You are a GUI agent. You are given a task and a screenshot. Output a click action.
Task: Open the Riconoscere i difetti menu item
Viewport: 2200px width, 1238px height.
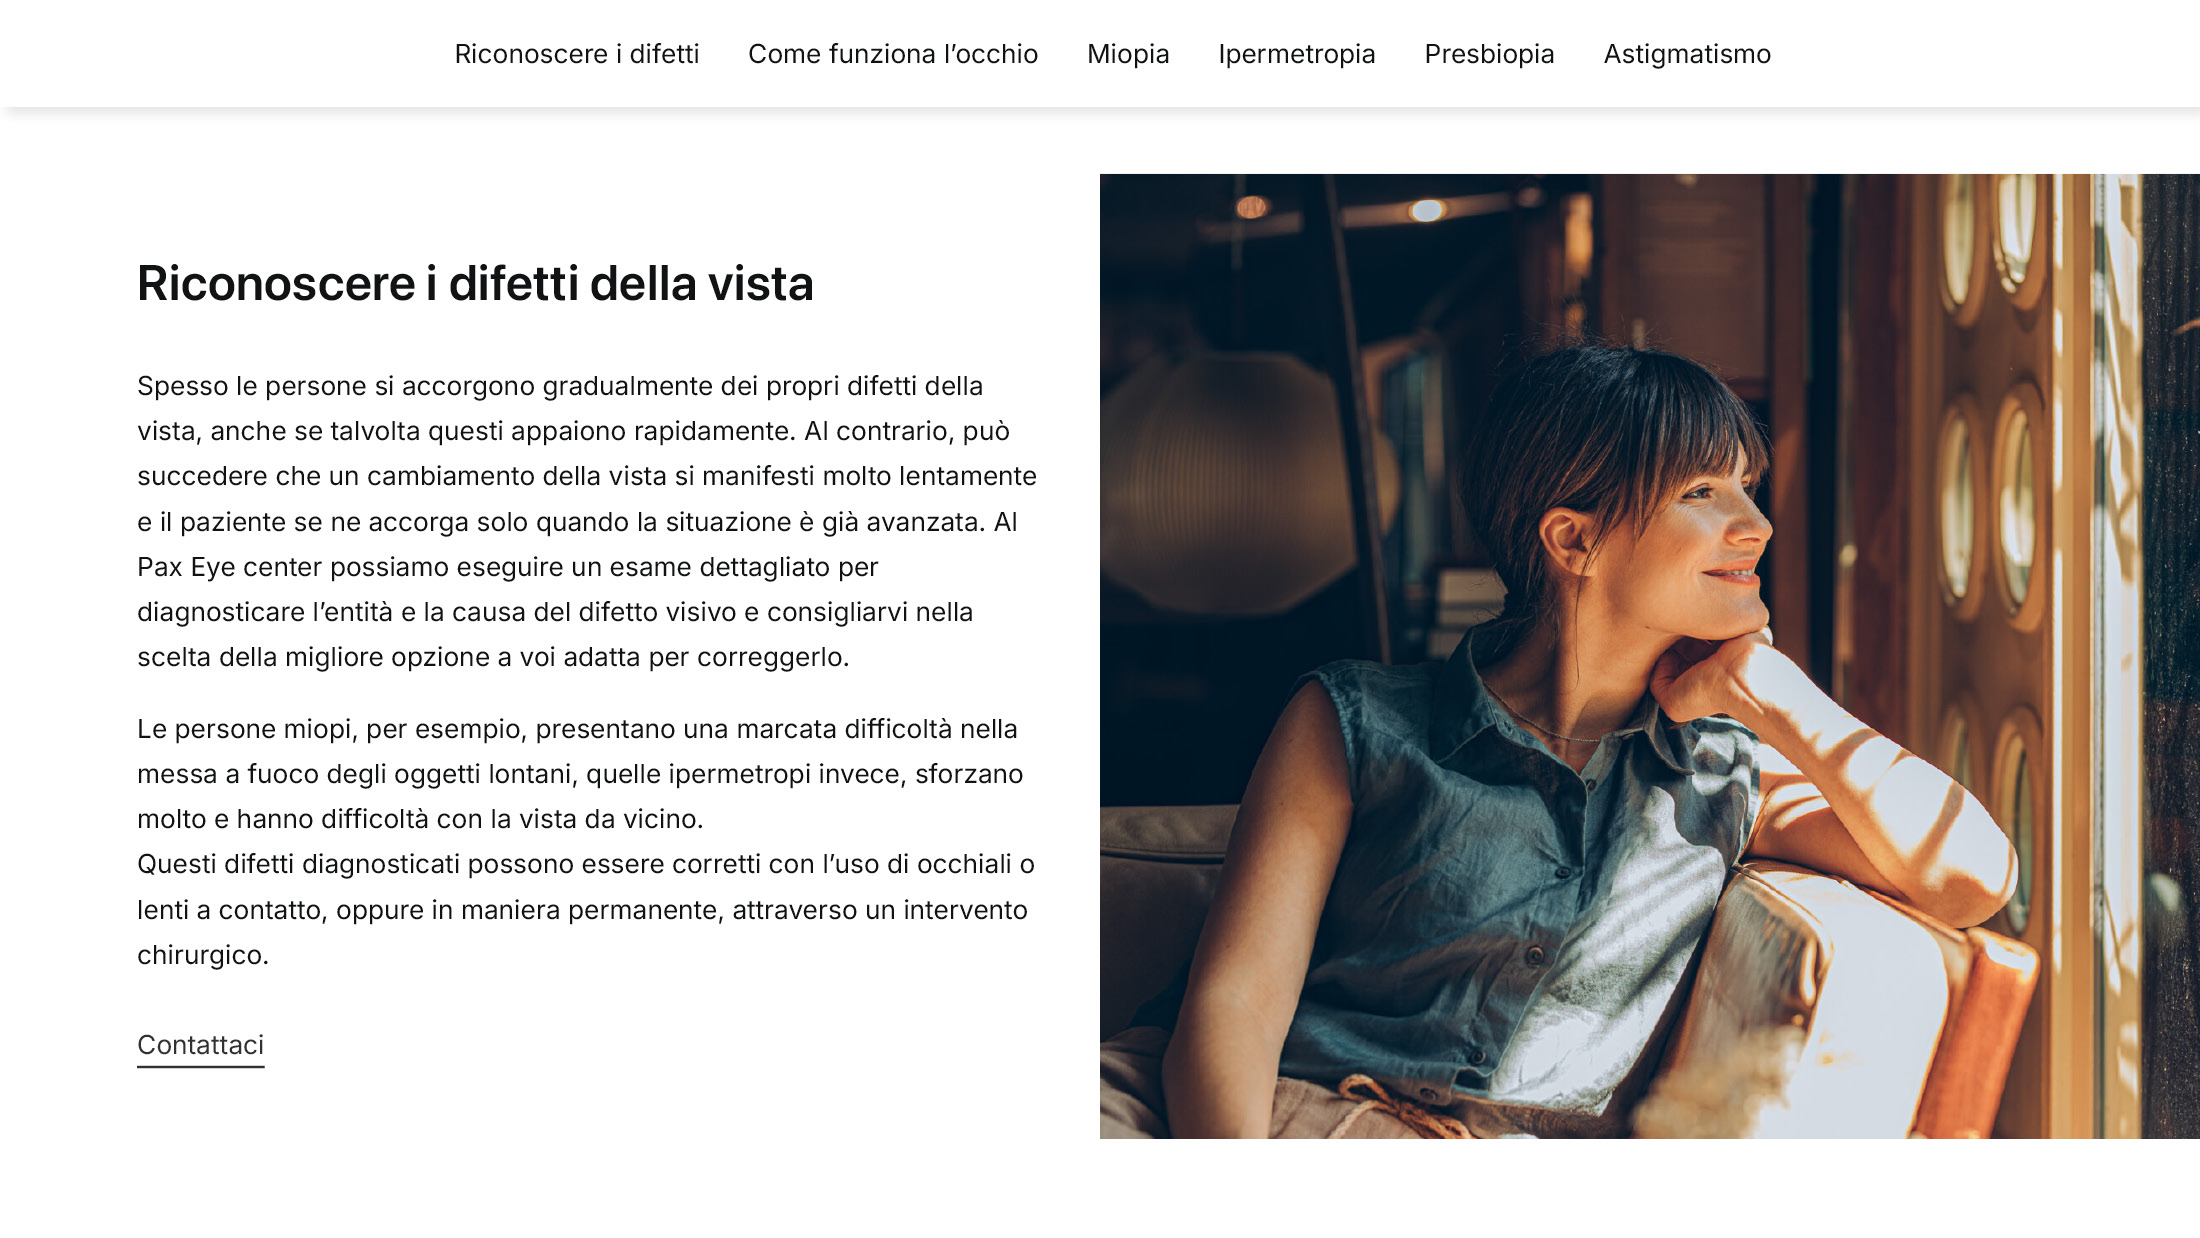click(x=577, y=54)
